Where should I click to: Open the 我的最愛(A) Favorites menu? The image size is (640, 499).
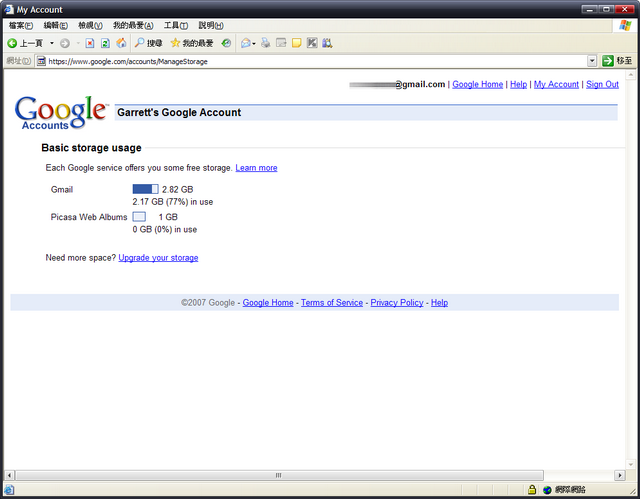(x=133, y=25)
